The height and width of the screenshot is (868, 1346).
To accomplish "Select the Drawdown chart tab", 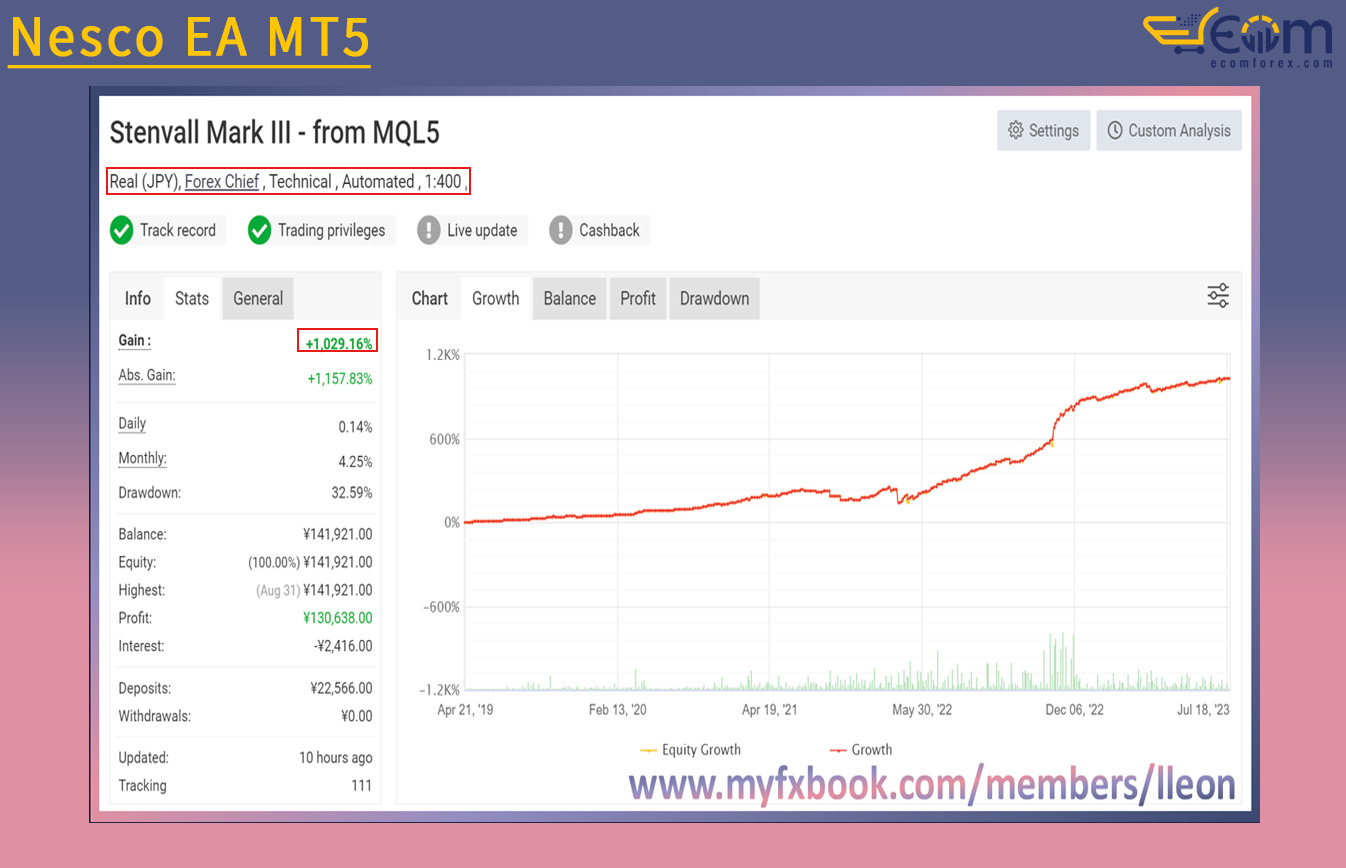I will [x=714, y=299].
